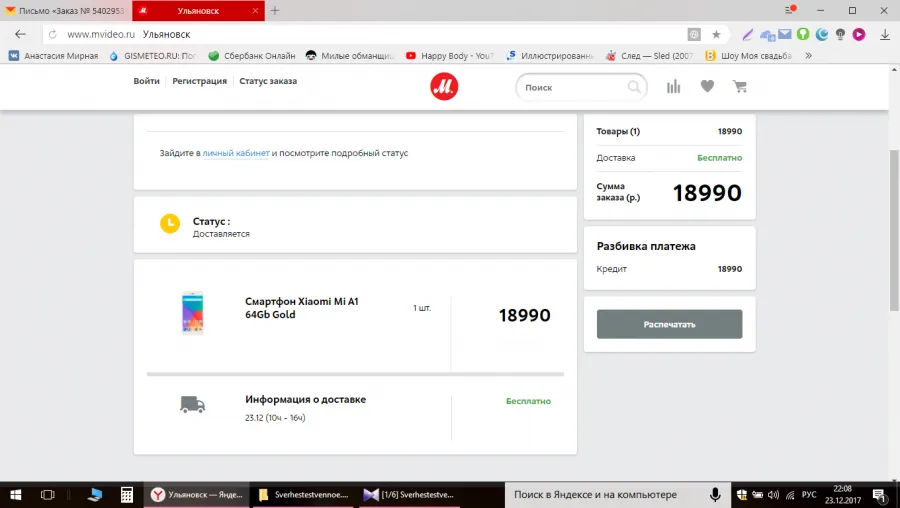Viewport: 900px width, 508px height.
Task: Follow the личный кабинет link
Action: 236,153
